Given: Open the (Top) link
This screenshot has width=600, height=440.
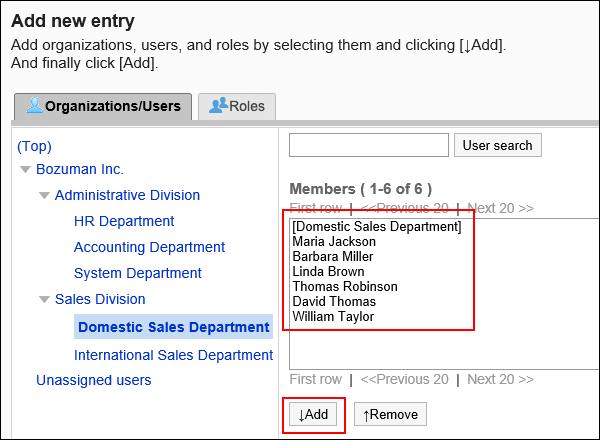Looking at the screenshot, I should tap(34, 145).
